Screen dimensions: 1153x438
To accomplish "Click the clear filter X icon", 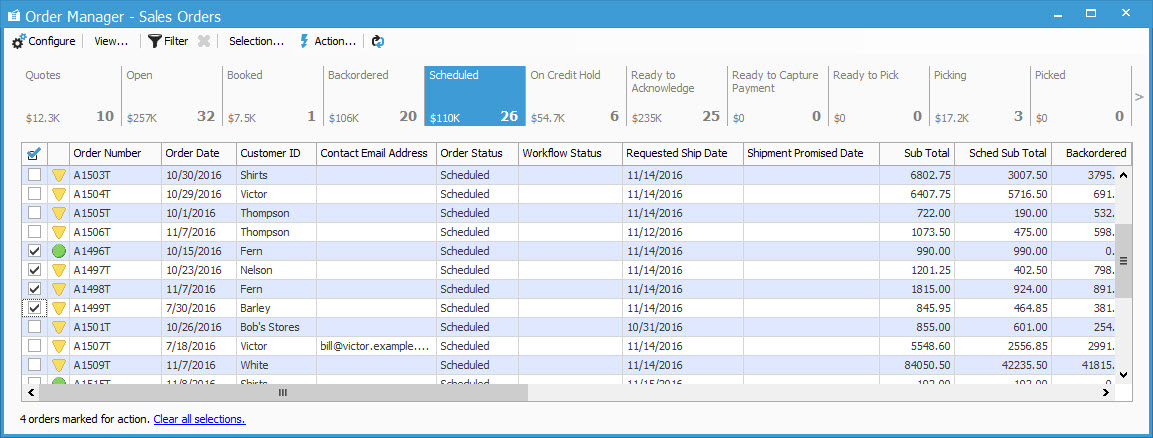I will click(204, 41).
